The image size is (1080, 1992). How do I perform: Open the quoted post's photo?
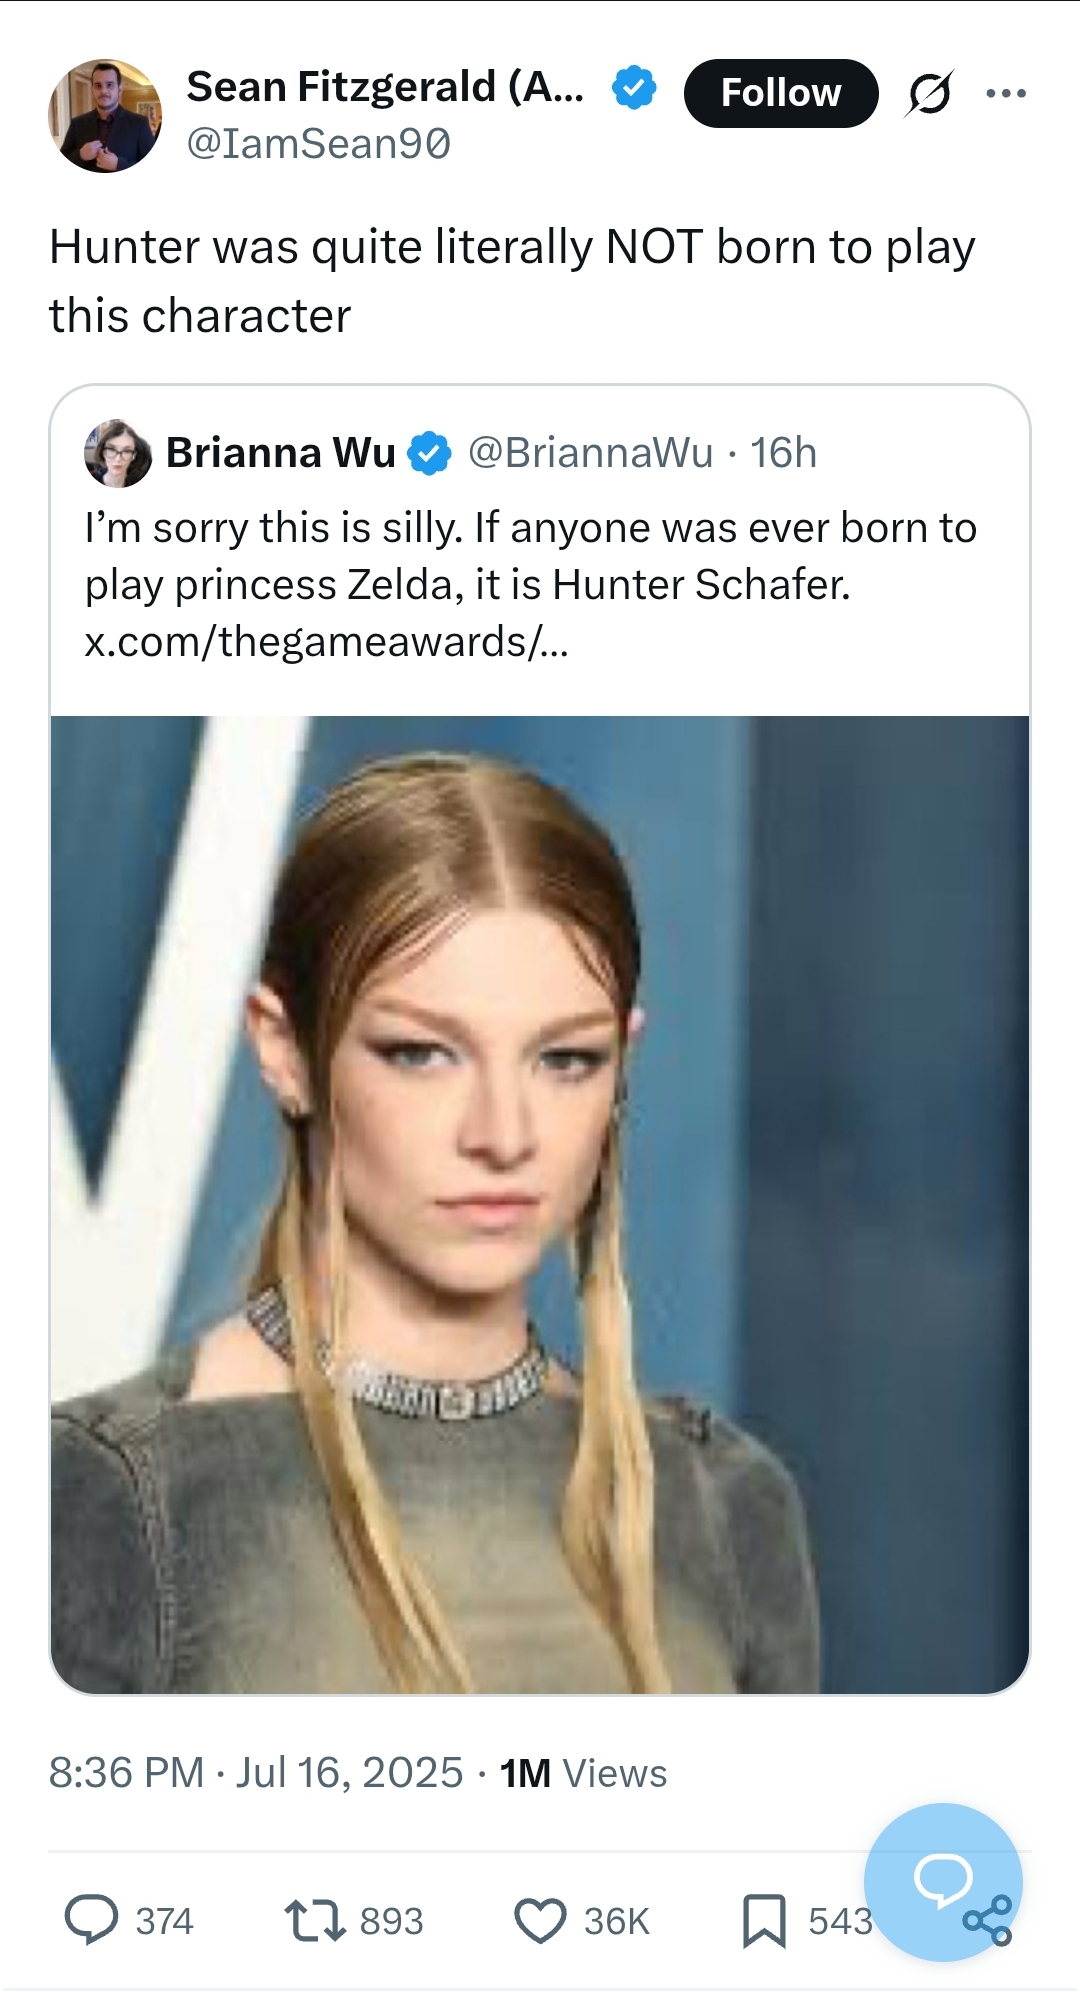(540, 1205)
